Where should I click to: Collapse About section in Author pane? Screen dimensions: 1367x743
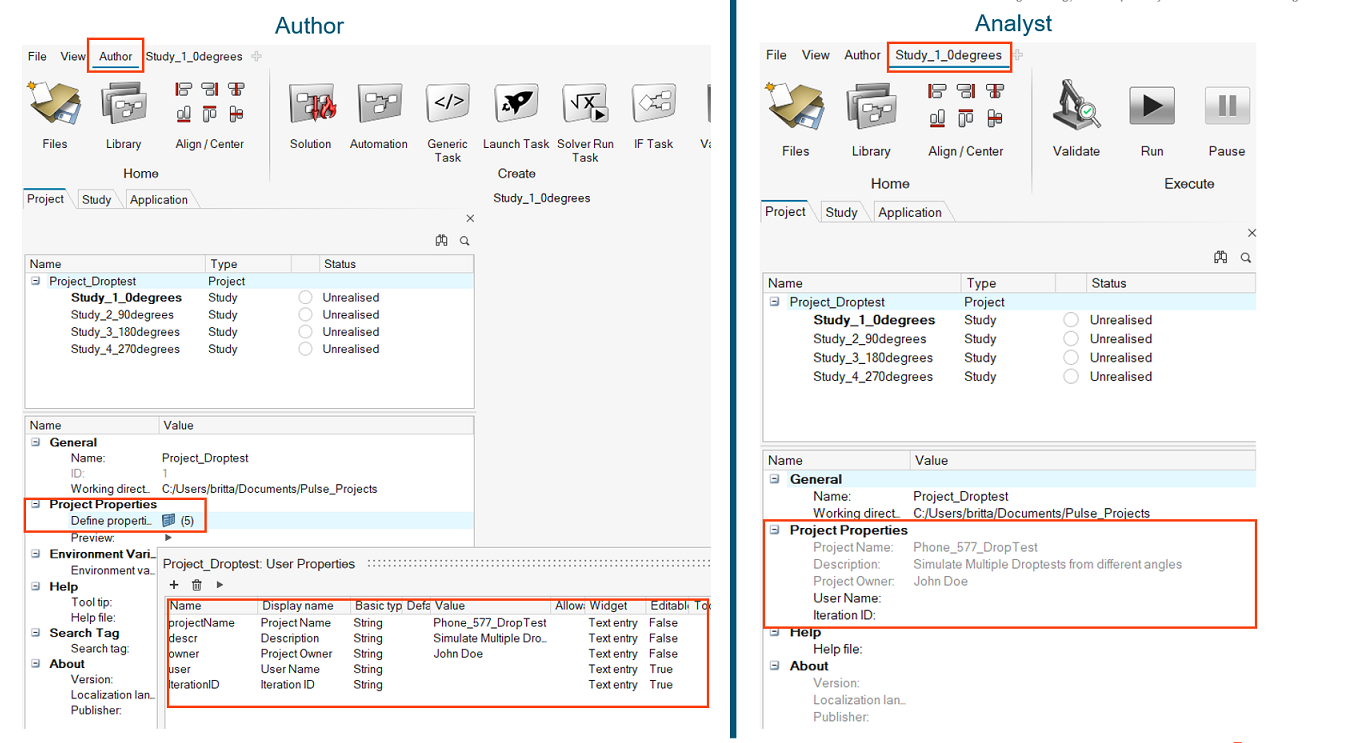(x=36, y=664)
